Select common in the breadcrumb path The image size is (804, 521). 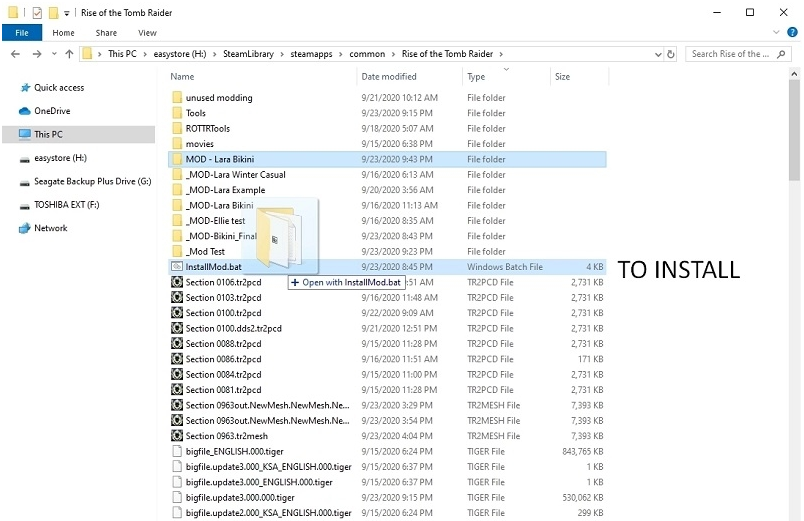pyautogui.click(x=367, y=54)
